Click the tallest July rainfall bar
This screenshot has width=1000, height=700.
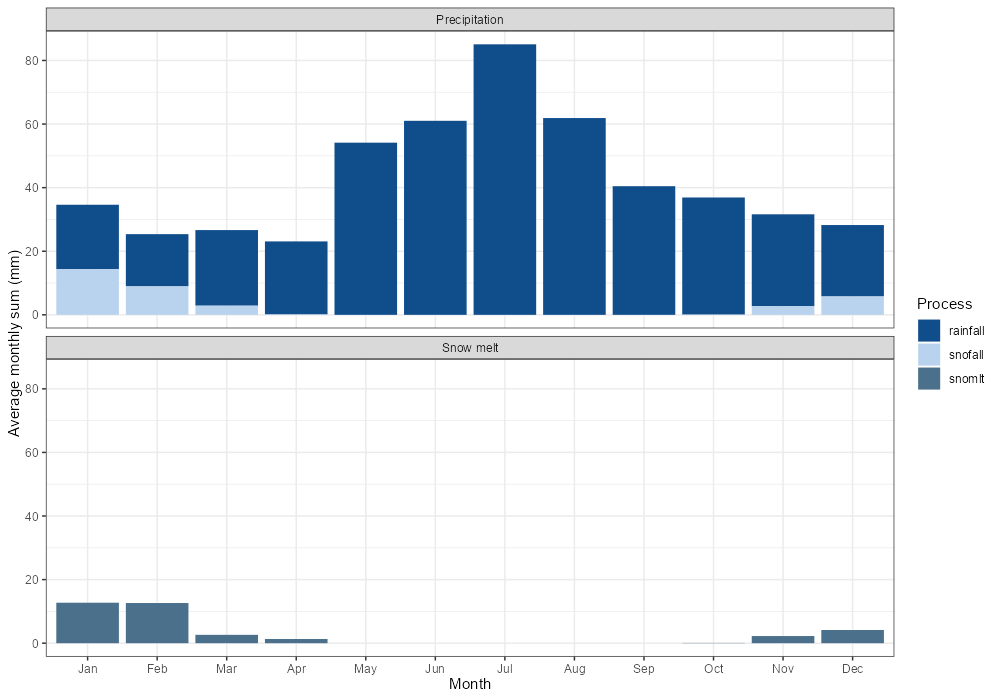pyautogui.click(x=505, y=180)
